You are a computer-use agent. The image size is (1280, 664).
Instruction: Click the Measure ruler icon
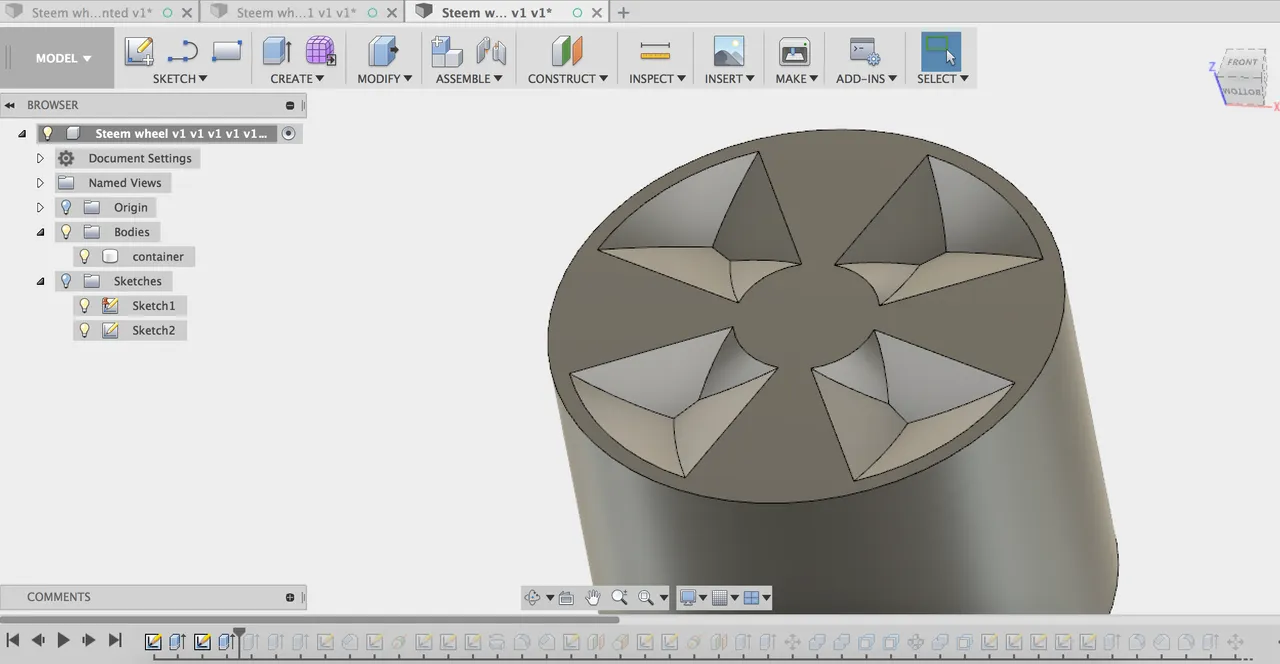click(x=655, y=51)
